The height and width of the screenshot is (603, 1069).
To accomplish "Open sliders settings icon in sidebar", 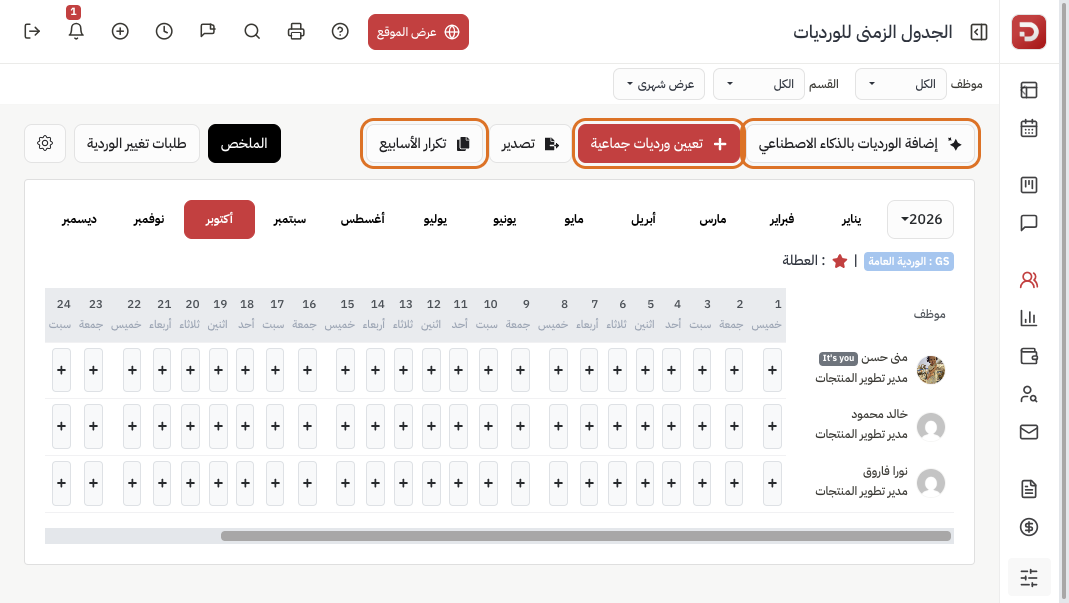I will coord(1029,578).
